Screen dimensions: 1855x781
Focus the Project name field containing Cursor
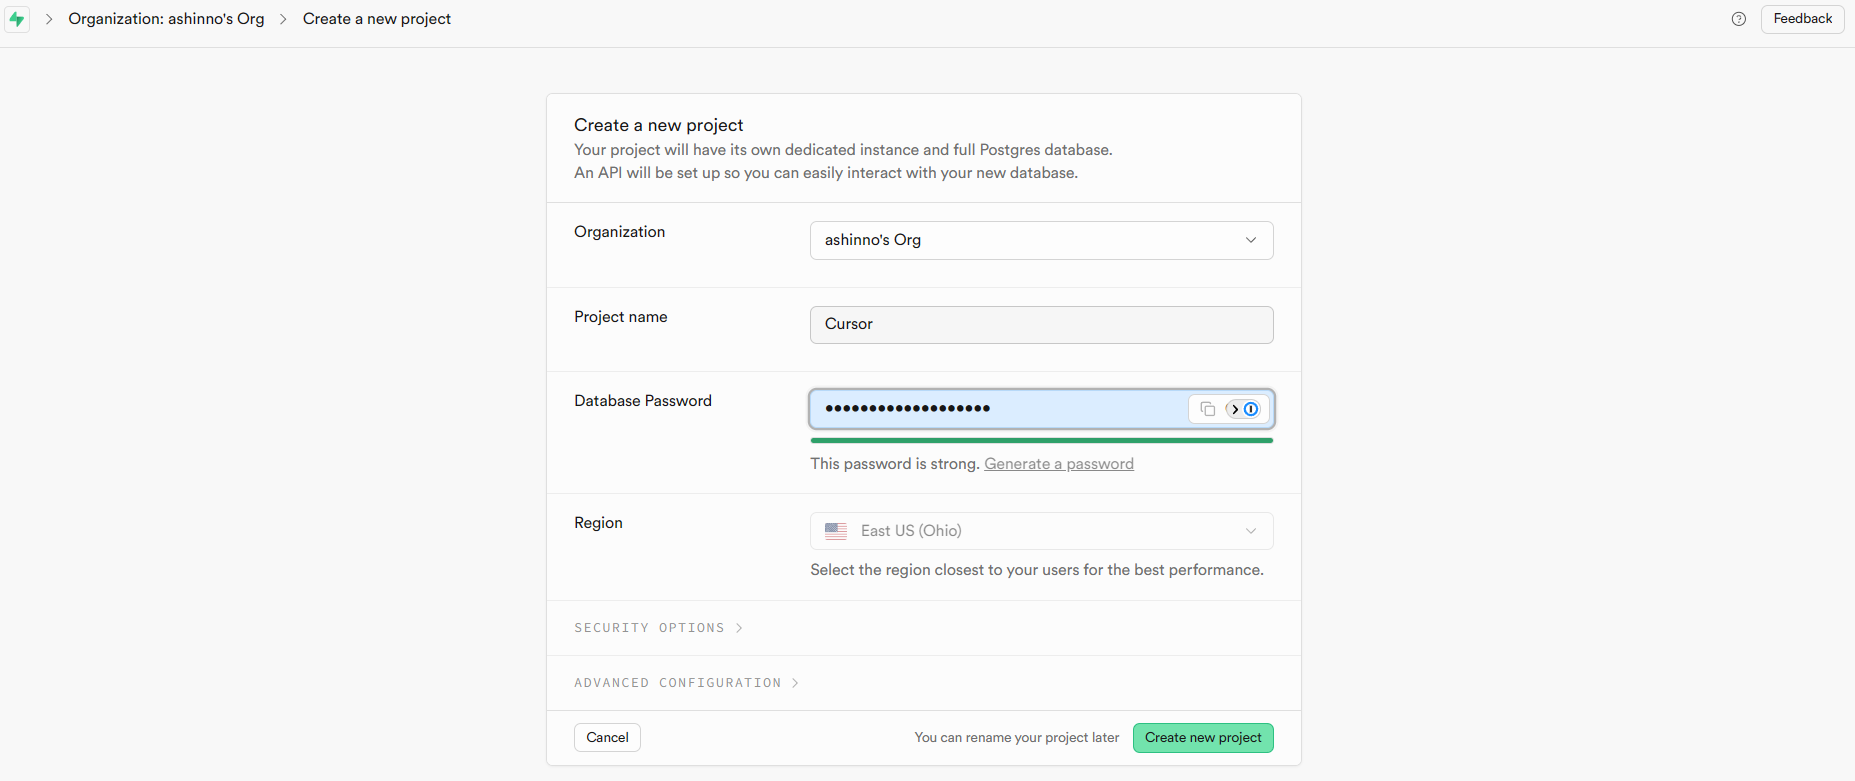(1041, 325)
